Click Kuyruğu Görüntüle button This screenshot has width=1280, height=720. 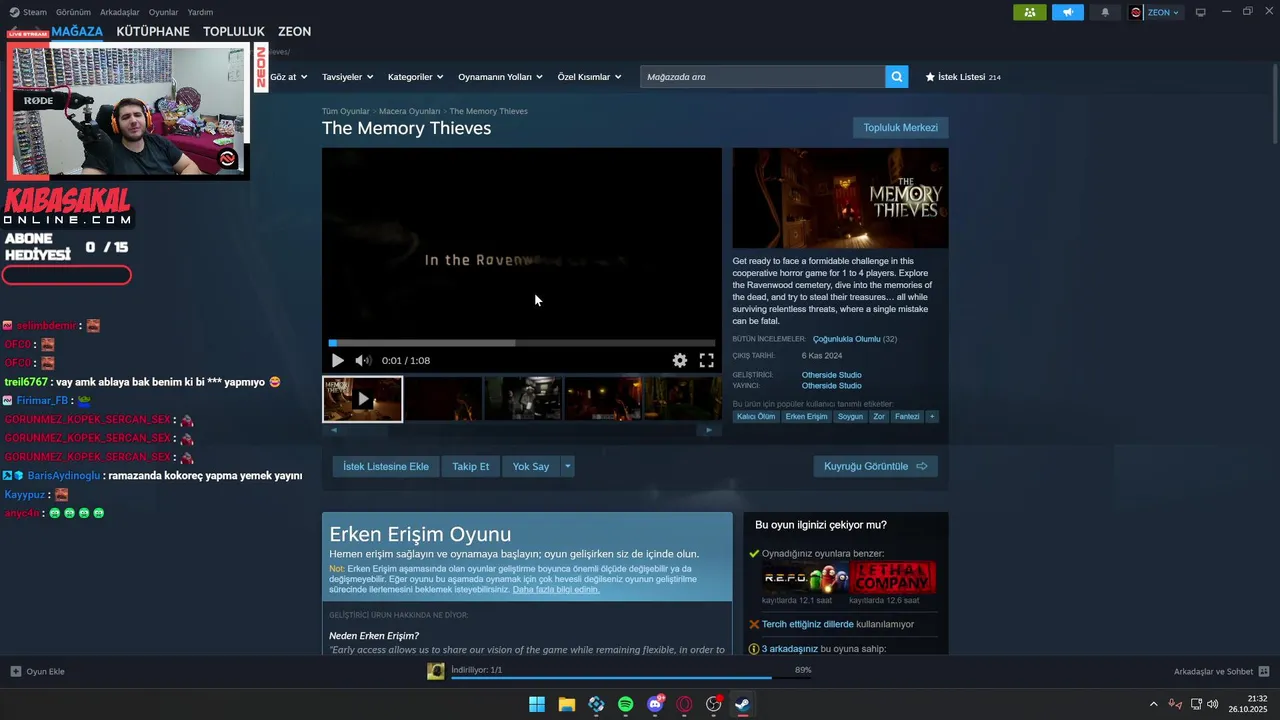875,466
